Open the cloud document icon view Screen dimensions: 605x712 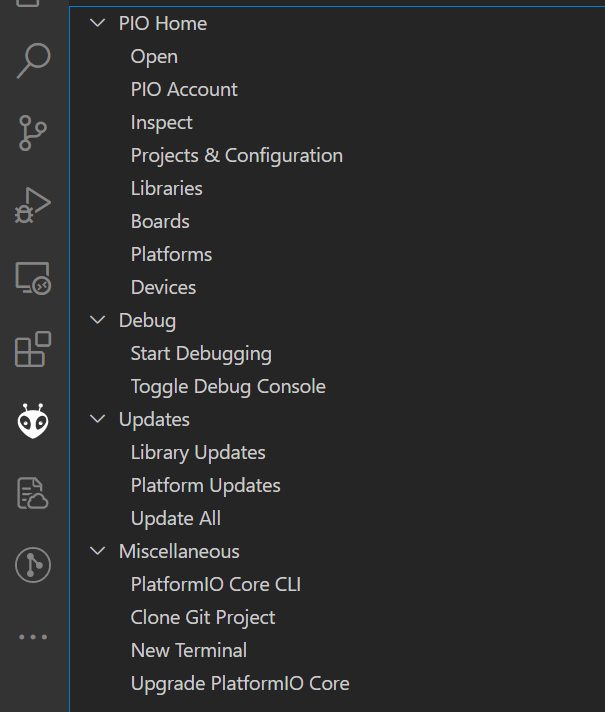[x=33, y=493]
